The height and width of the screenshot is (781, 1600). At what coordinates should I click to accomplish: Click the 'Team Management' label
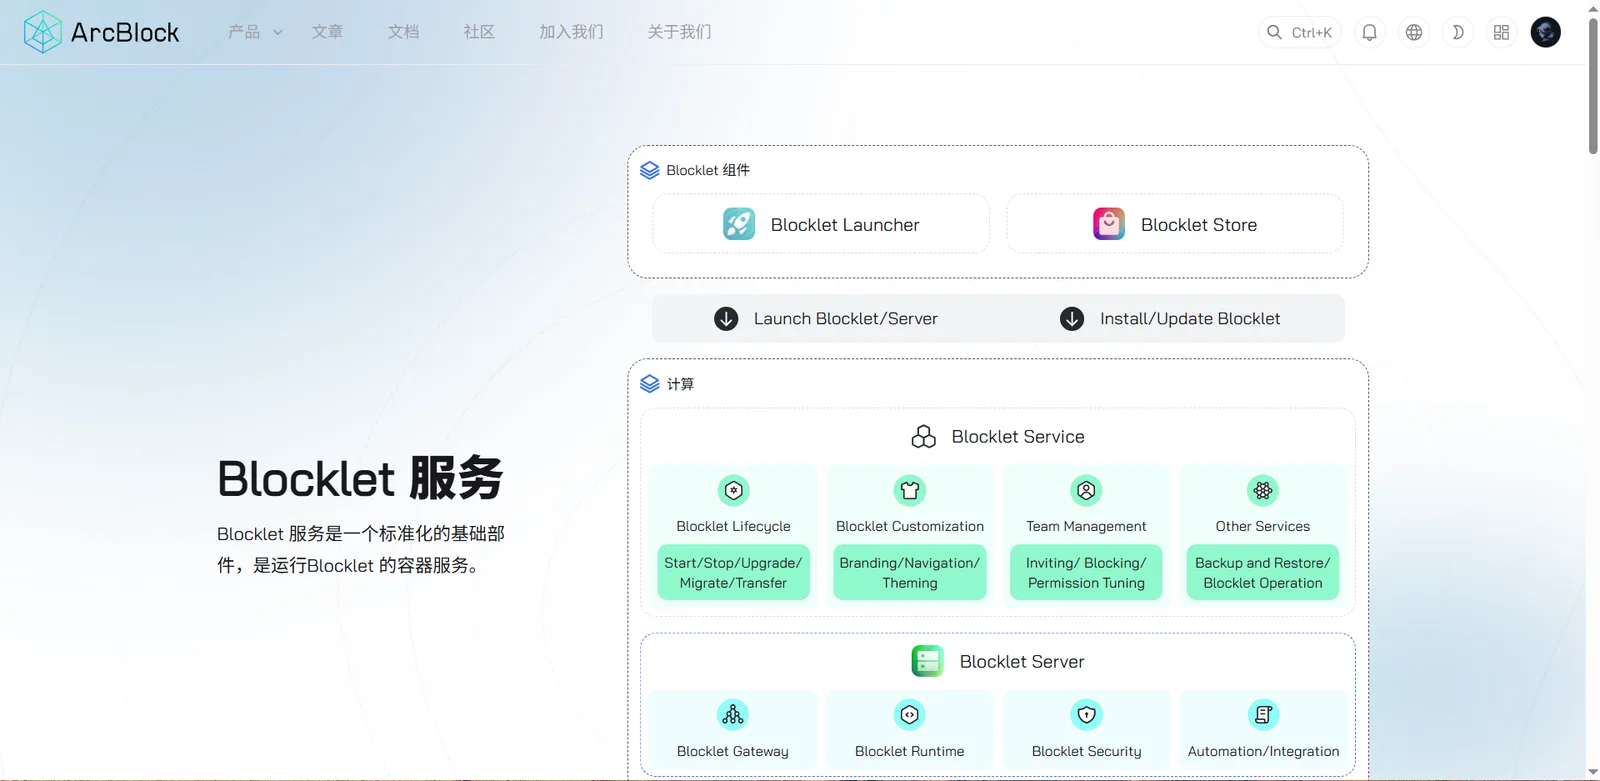pos(1086,526)
